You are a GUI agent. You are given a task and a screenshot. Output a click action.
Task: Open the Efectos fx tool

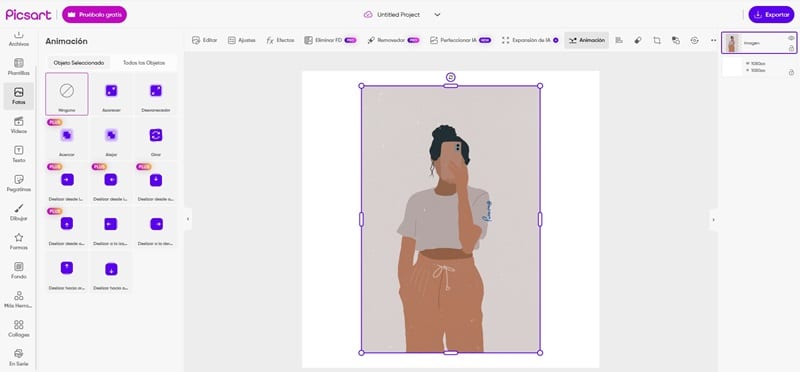pos(280,40)
